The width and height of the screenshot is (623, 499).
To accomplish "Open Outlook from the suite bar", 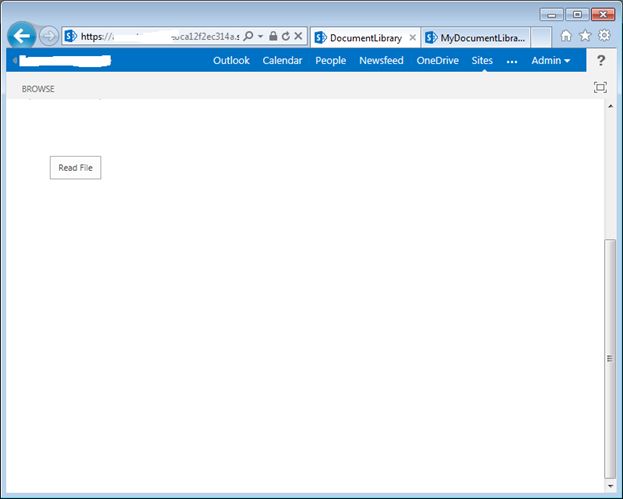I will (231, 60).
